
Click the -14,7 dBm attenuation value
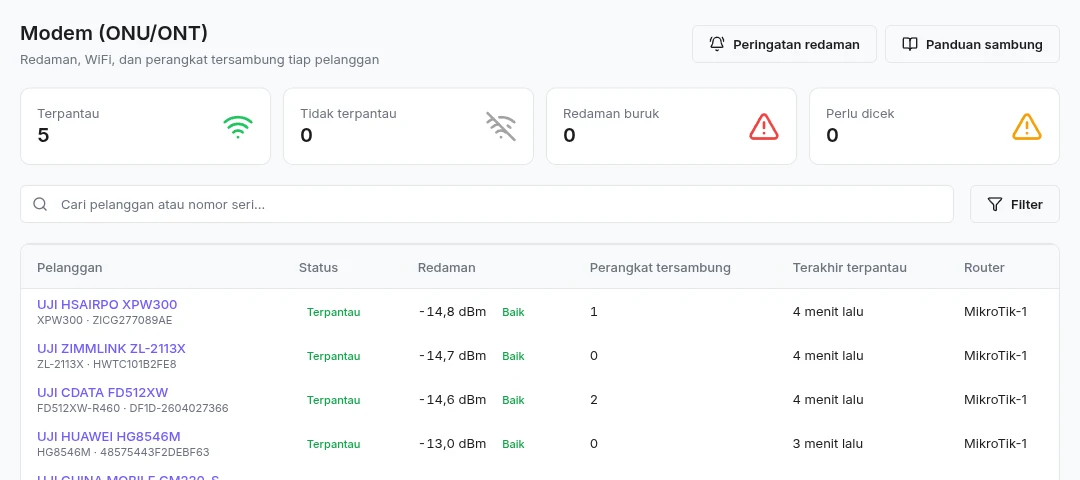coord(453,355)
